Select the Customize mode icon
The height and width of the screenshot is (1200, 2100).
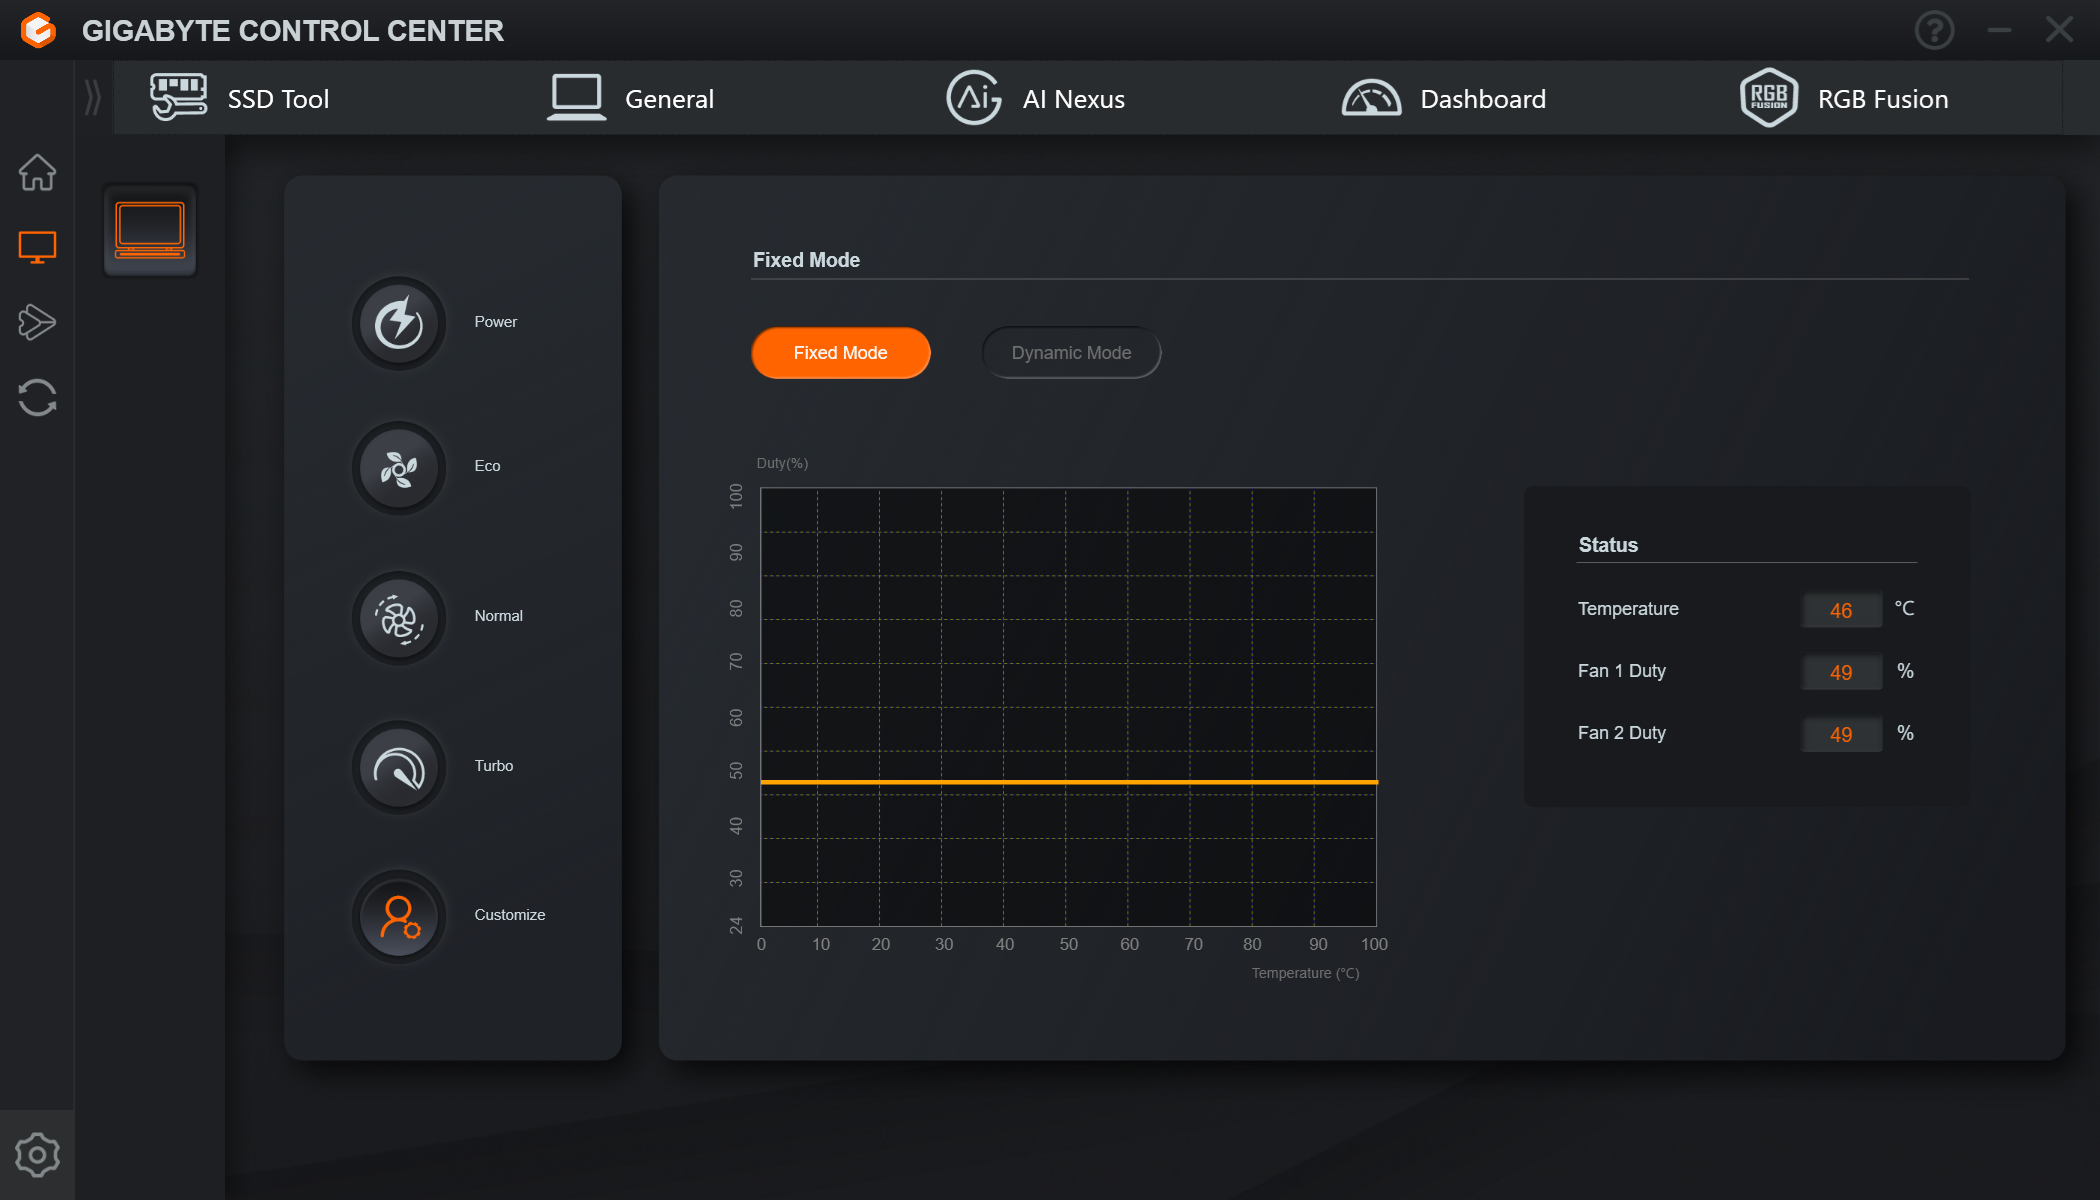pos(399,917)
